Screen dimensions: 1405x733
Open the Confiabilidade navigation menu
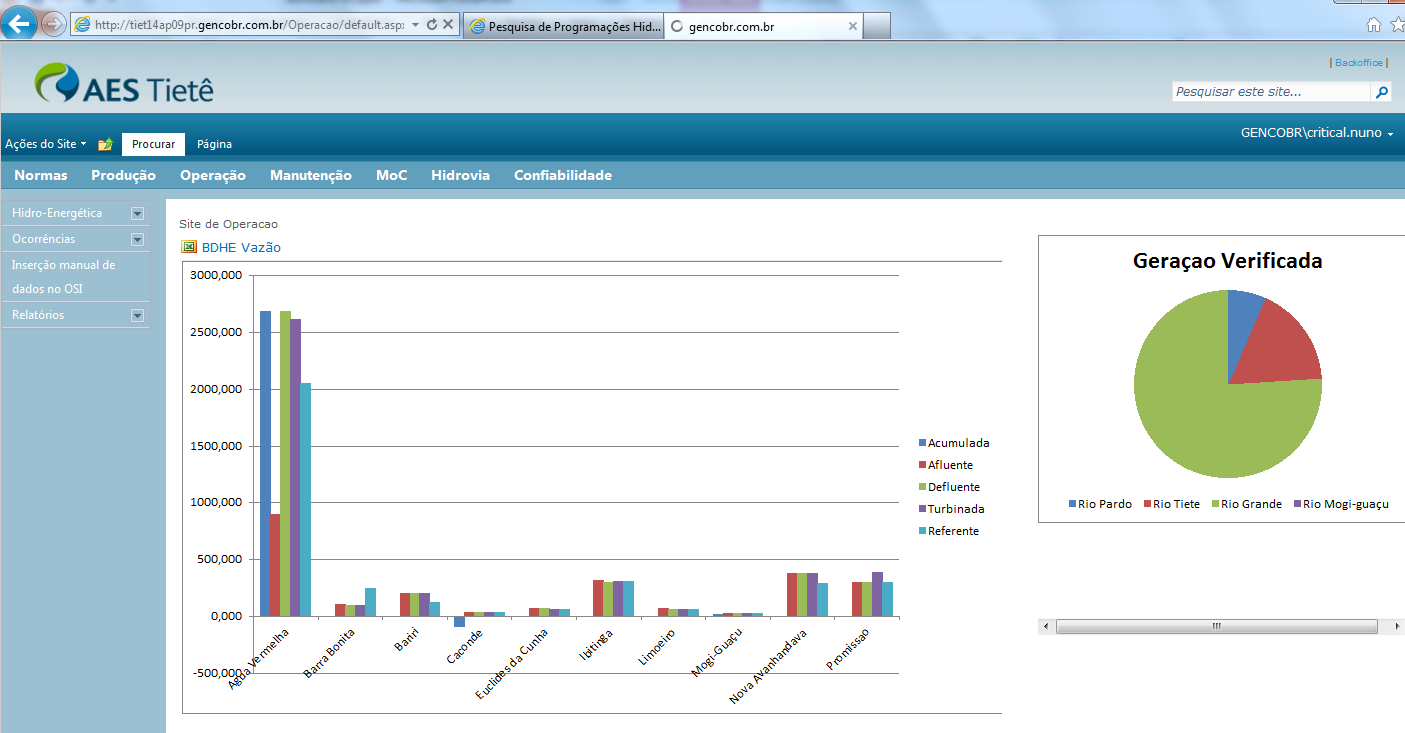pyautogui.click(x=563, y=175)
